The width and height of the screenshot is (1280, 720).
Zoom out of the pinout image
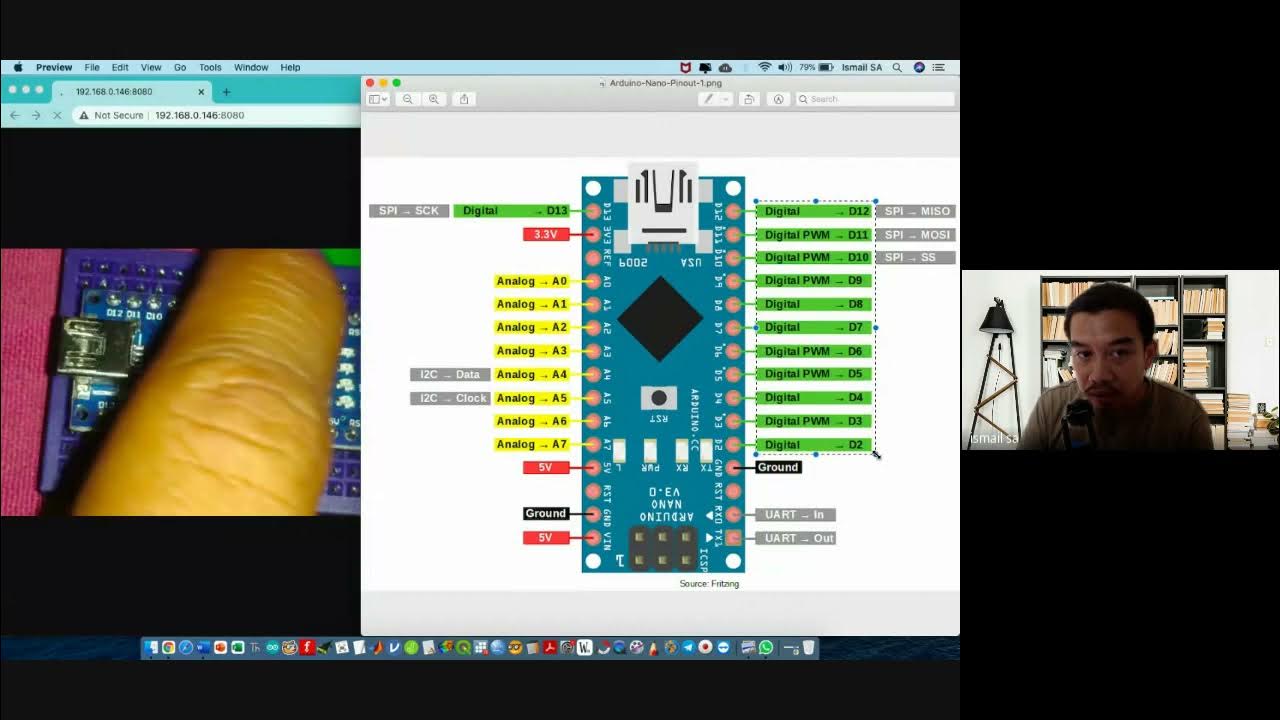[408, 99]
